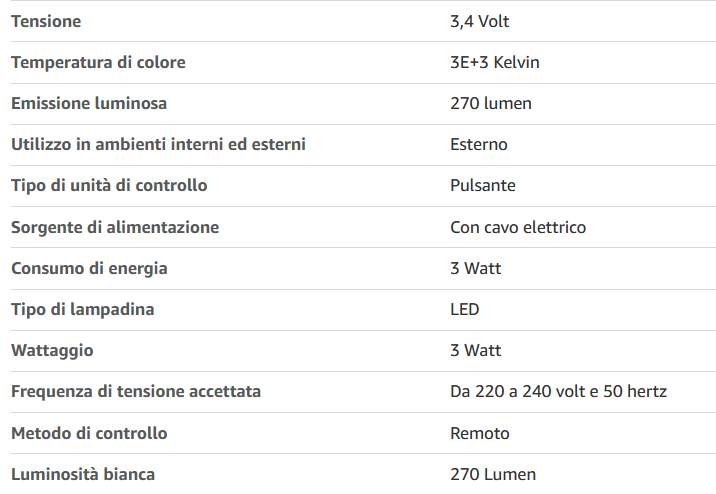Click the "Tipo di unità di controllo" label
This screenshot has width=716, height=494.
109,185
